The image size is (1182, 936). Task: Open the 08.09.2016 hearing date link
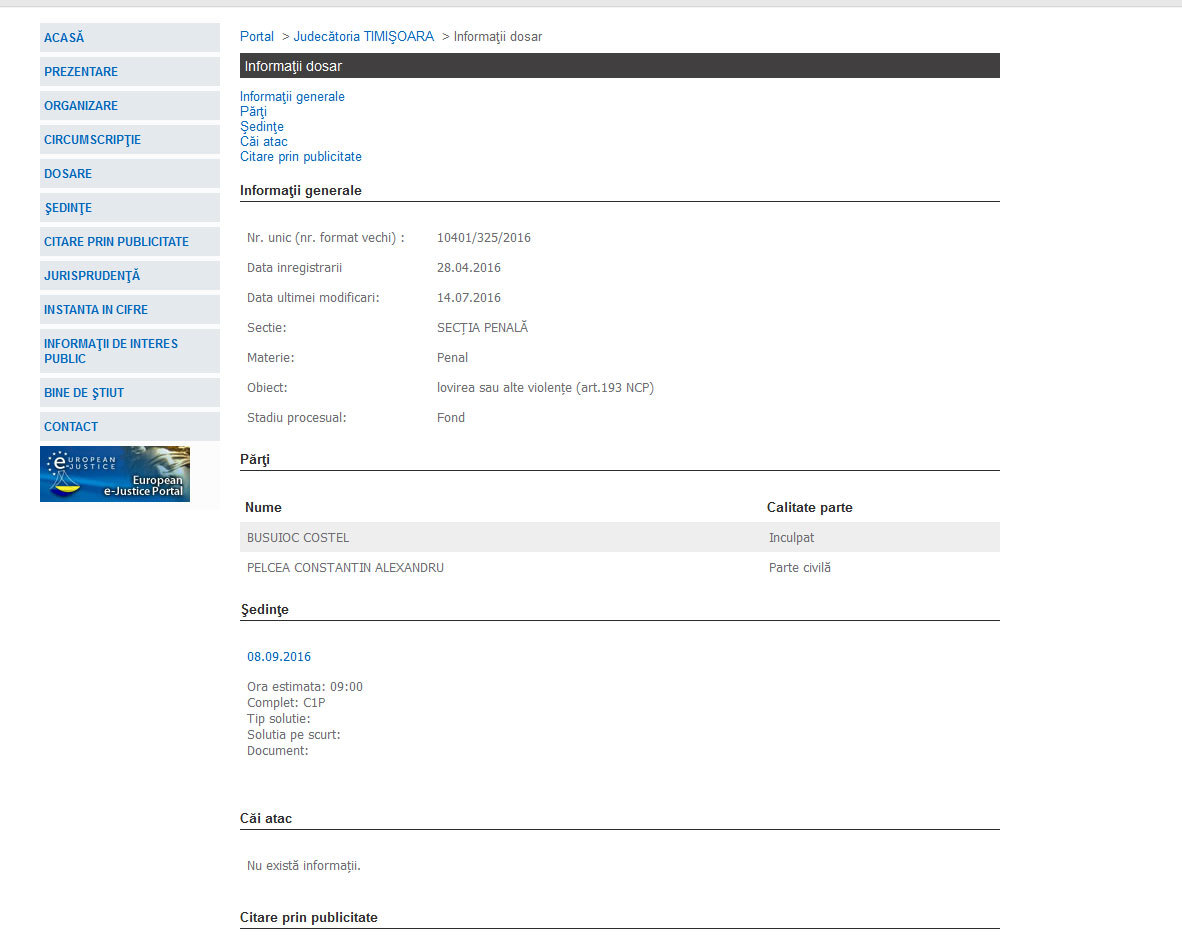tap(279, 657)
